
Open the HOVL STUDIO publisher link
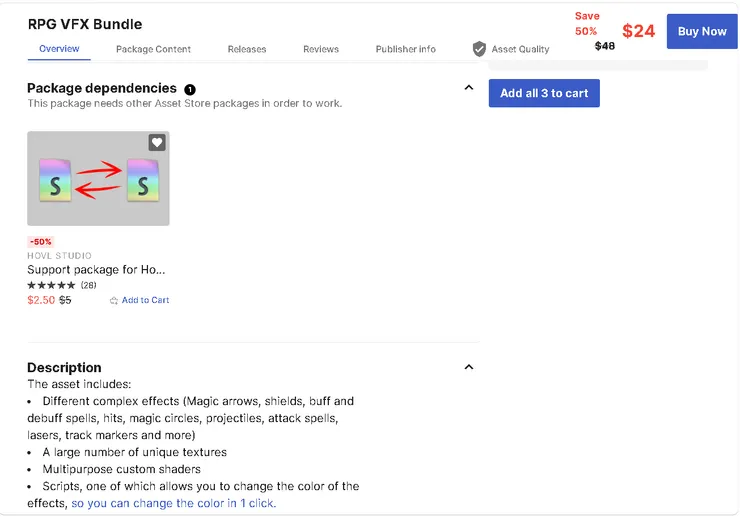coord(59,256)
